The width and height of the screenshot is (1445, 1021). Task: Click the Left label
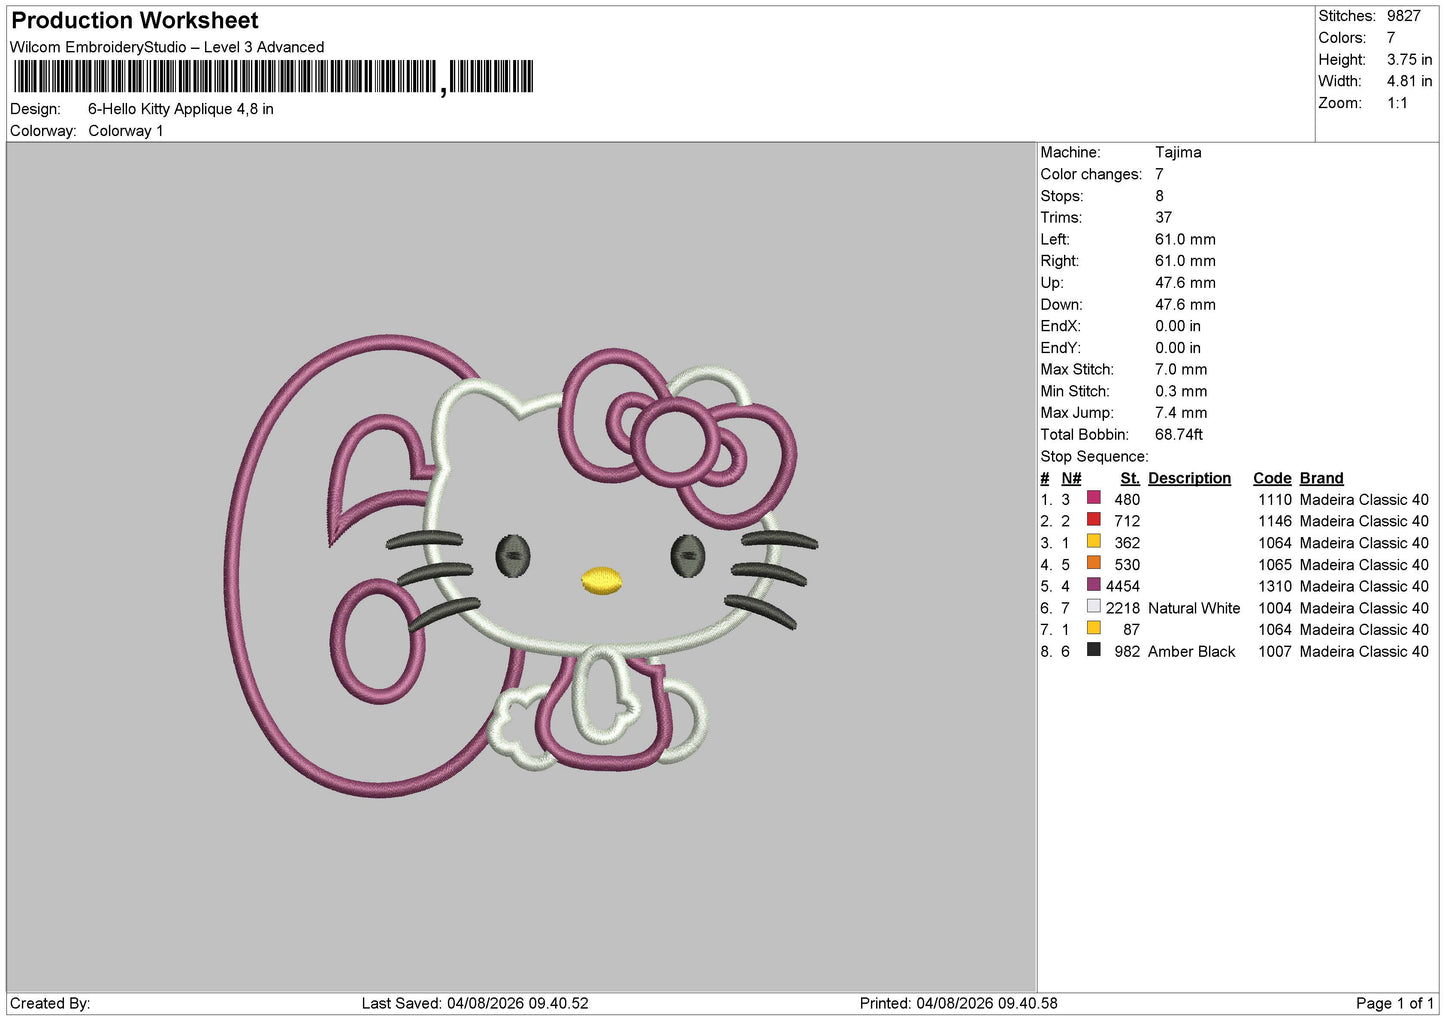1055,239
